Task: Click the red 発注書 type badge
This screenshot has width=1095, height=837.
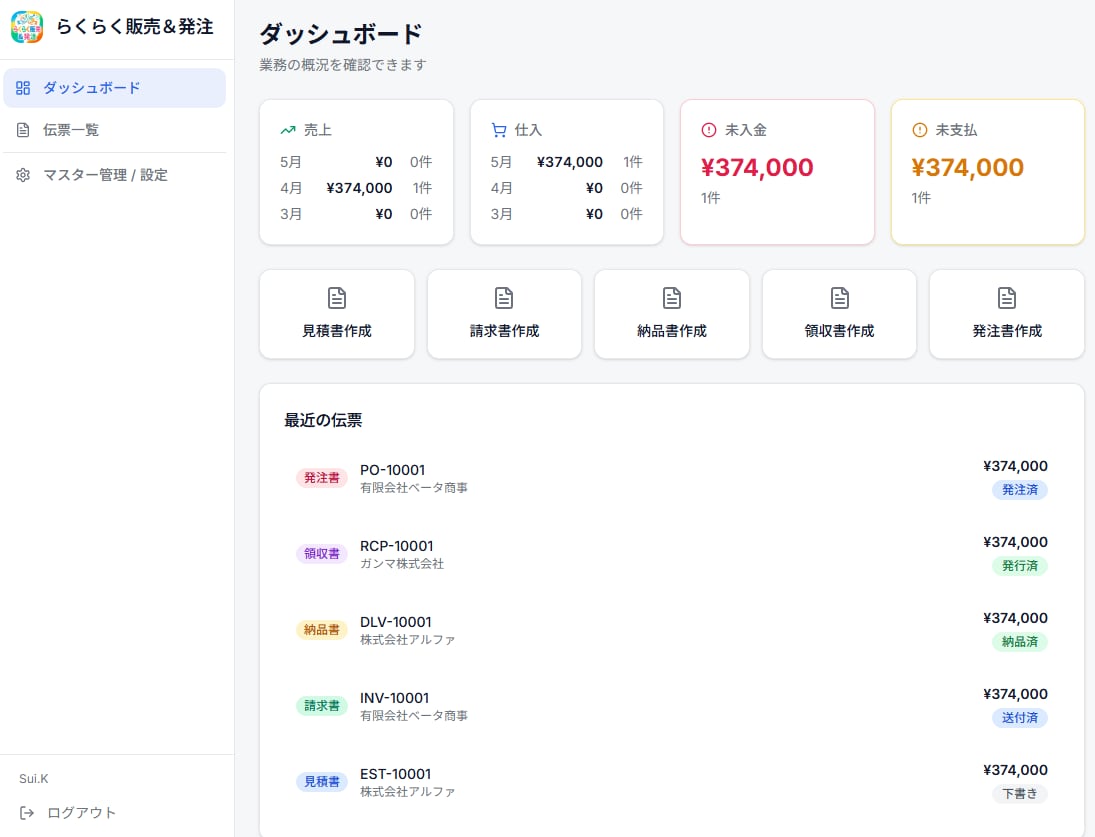Action: point(322,478)
